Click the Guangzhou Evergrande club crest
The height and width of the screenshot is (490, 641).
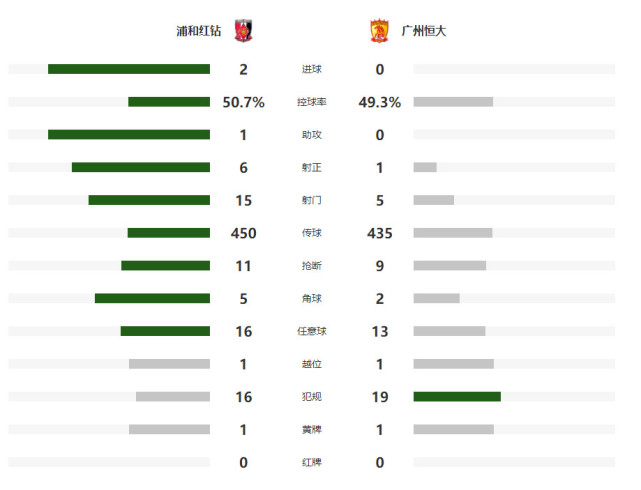379,31
